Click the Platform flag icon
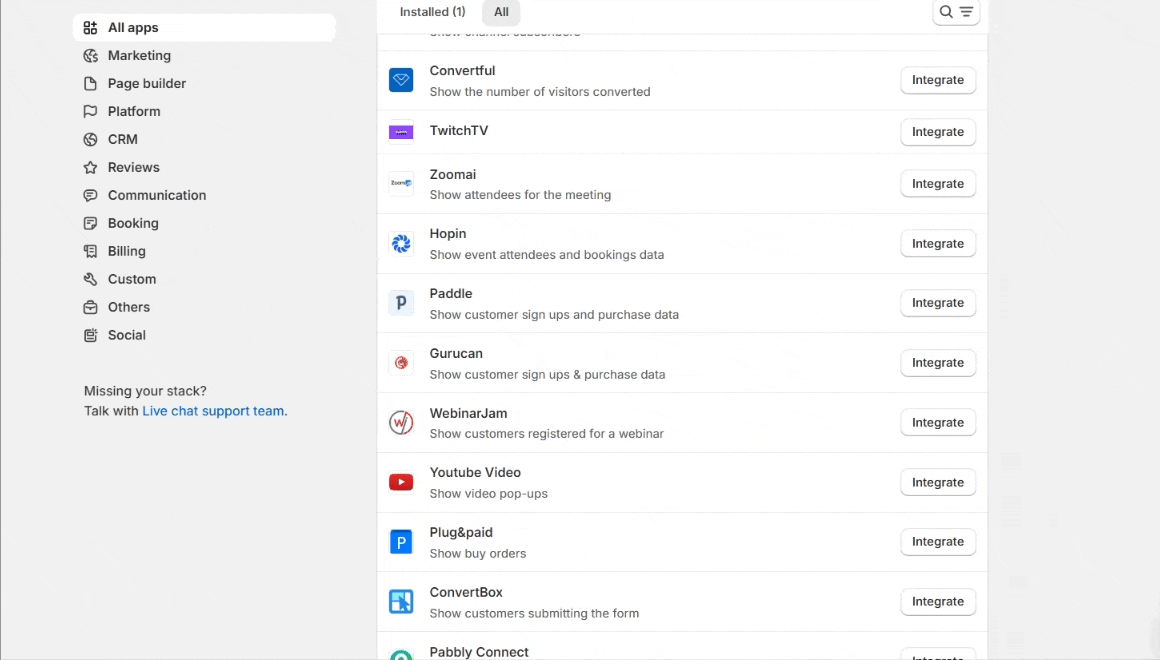 [90, 111]
